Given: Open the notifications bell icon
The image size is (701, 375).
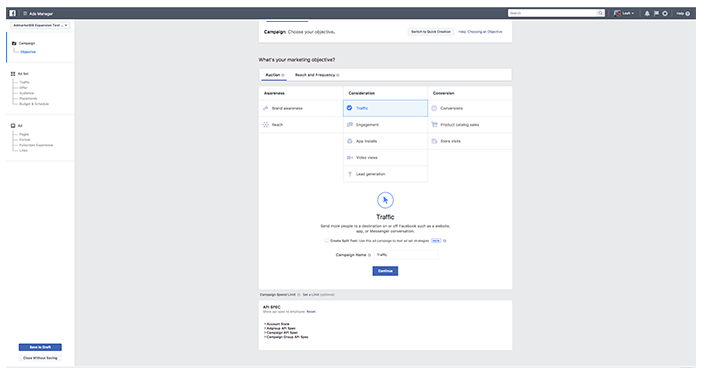Looking at the screenshot, I should 647,13.
